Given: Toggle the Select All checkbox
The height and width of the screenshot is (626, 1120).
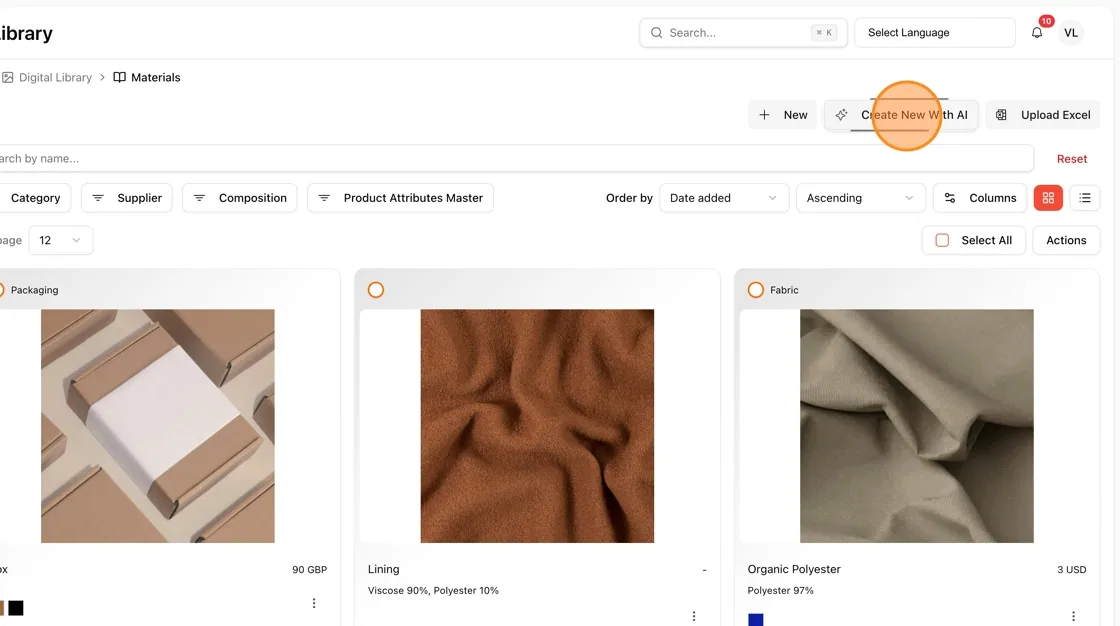Looking at the screenshot, I should point(942,240).
